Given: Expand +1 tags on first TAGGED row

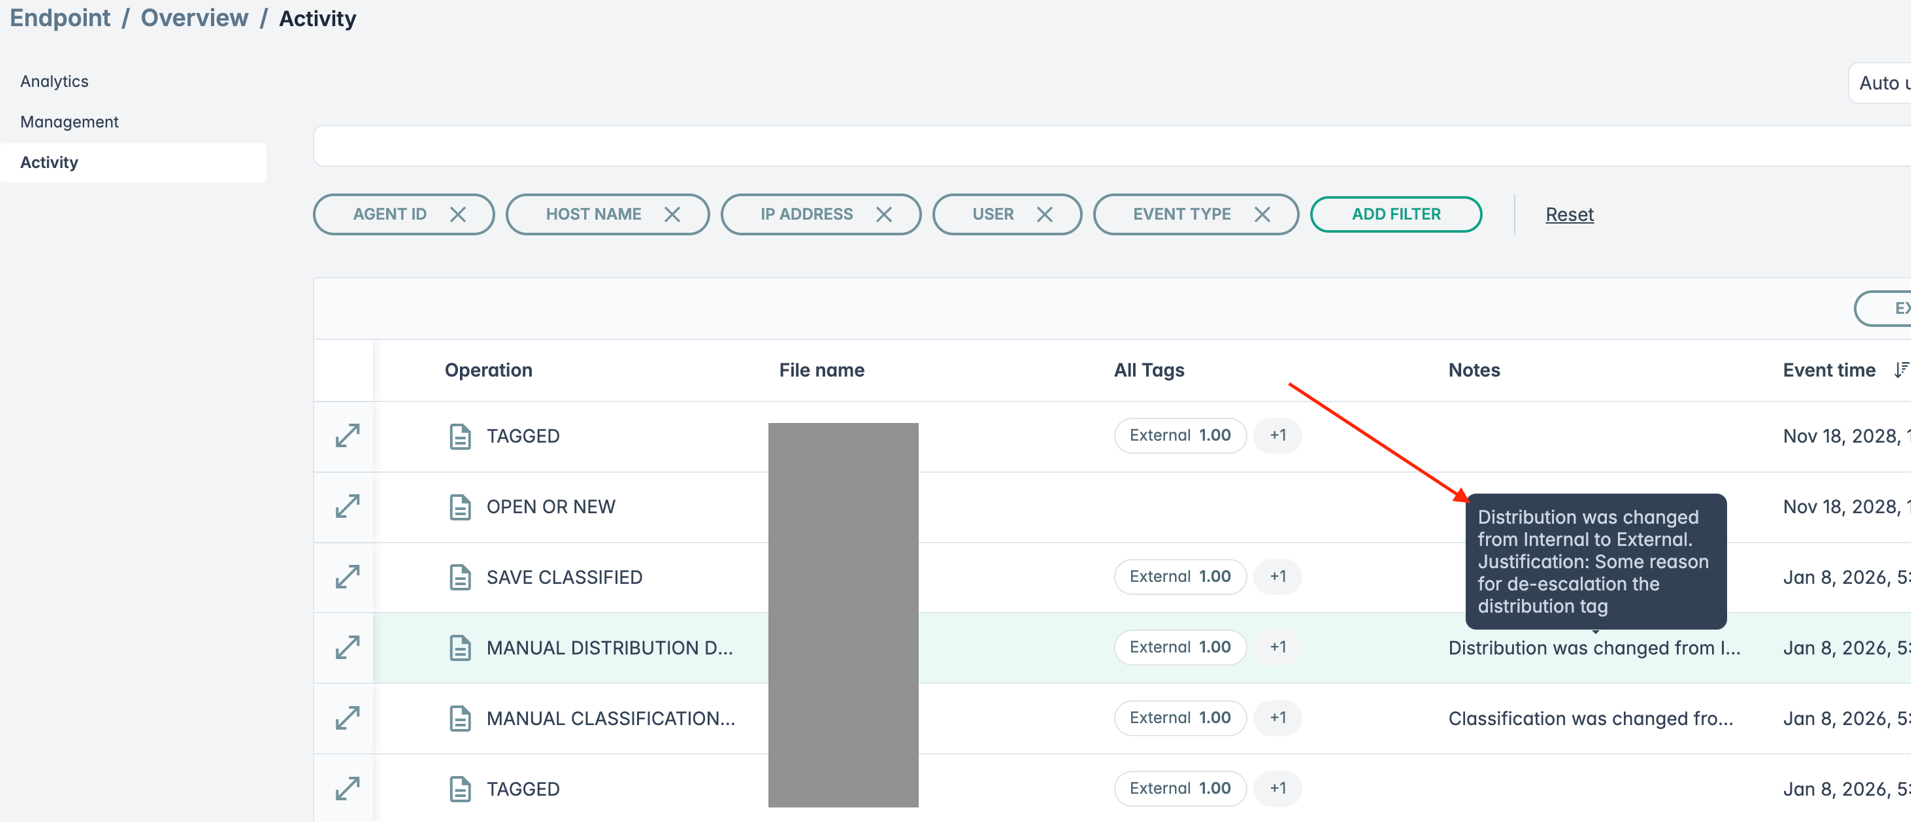Looking at the screenshot, I should pyautogui.click(x=1277, y=436).
